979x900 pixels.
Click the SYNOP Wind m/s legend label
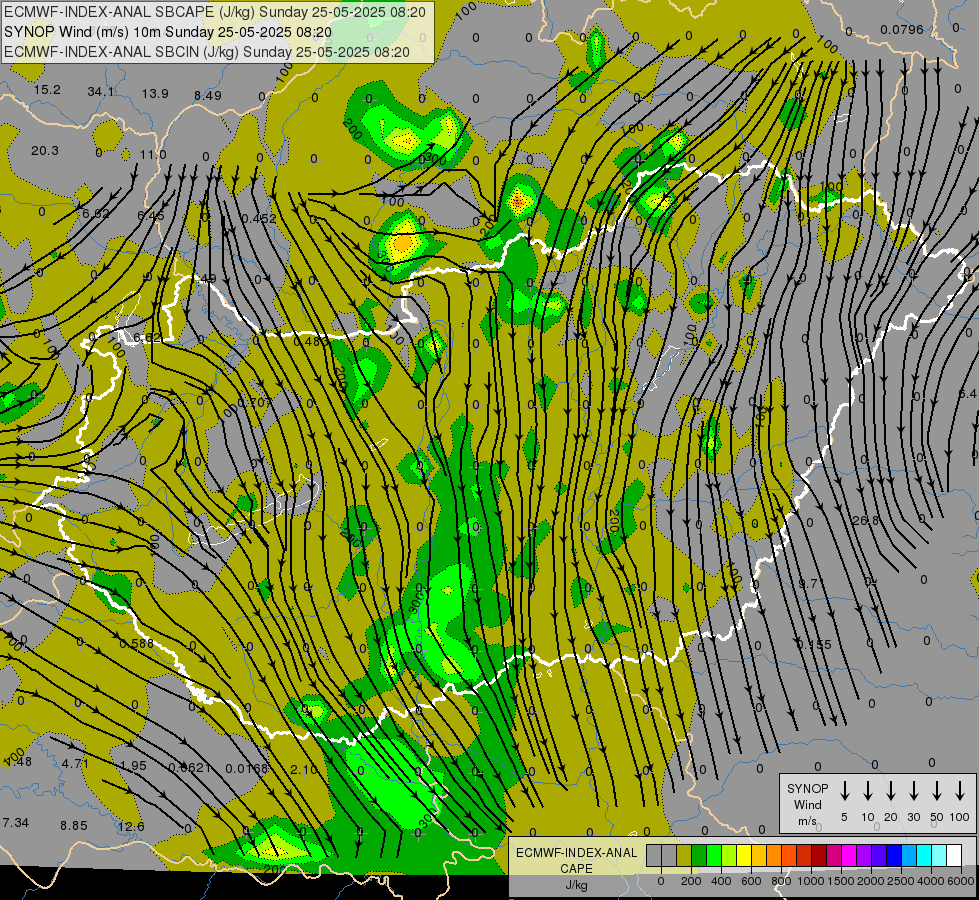[x=807, y=804]
